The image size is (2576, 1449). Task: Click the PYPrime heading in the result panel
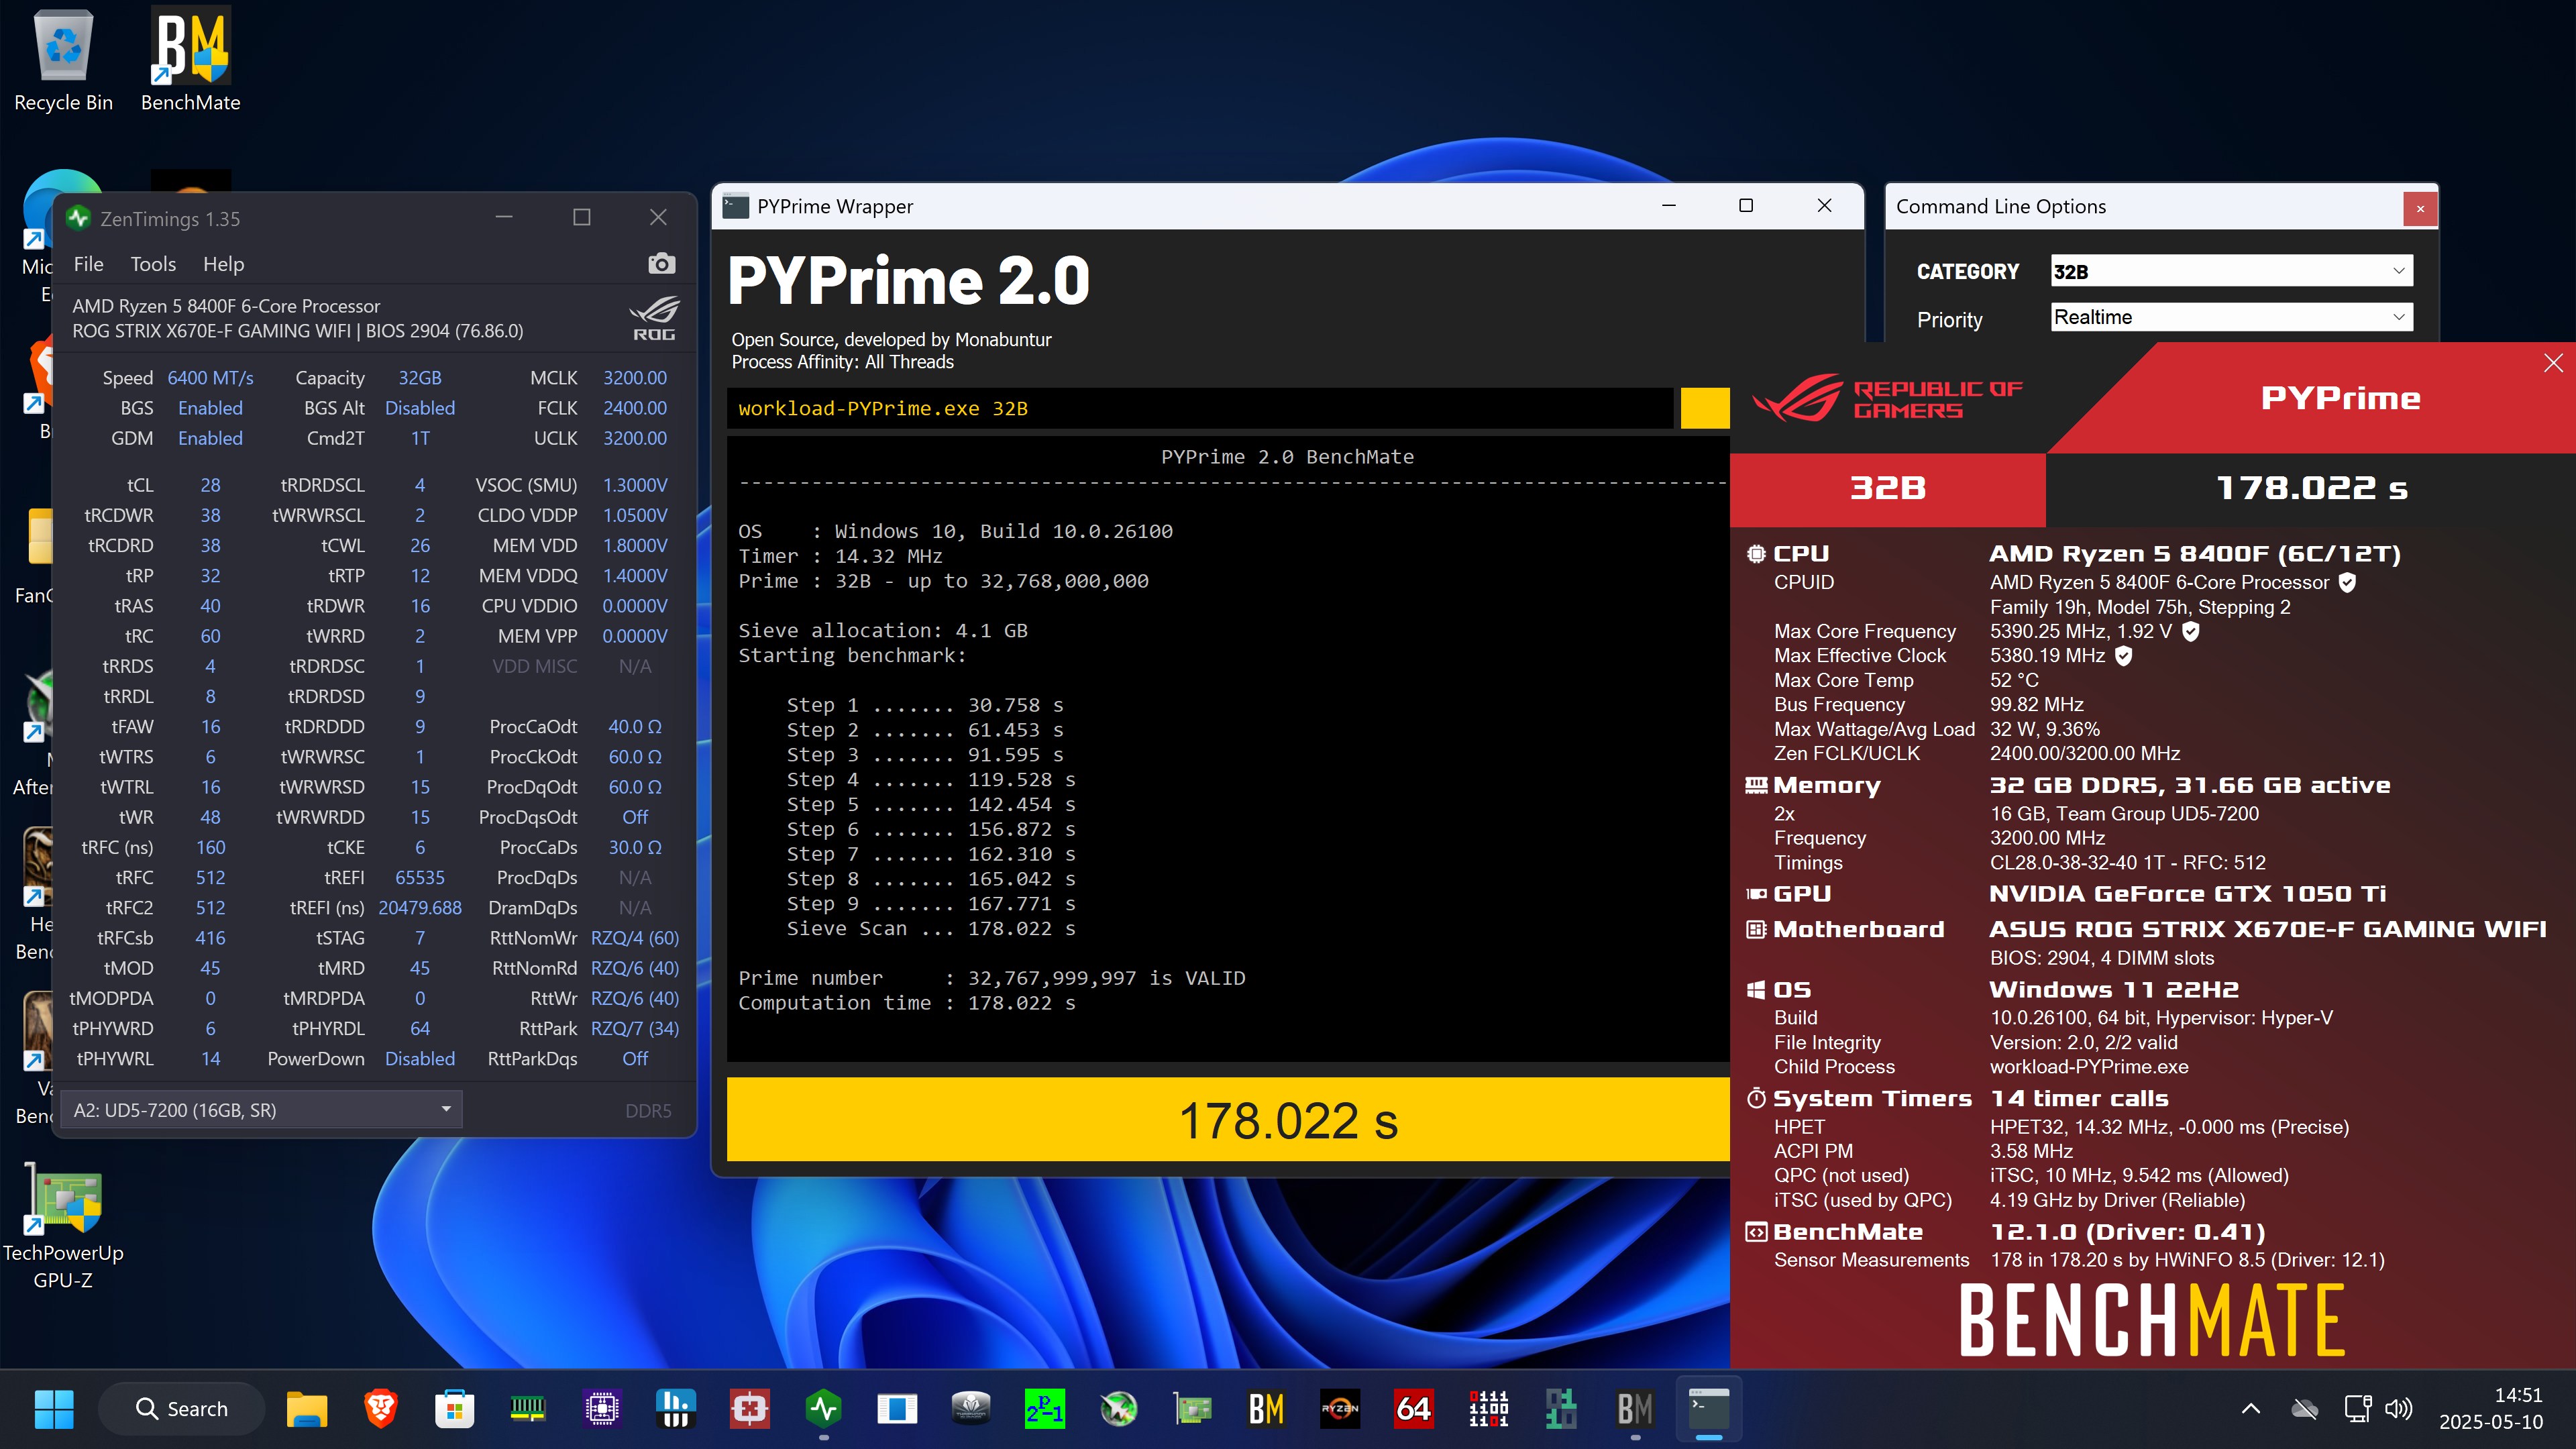pos(2341,398)
